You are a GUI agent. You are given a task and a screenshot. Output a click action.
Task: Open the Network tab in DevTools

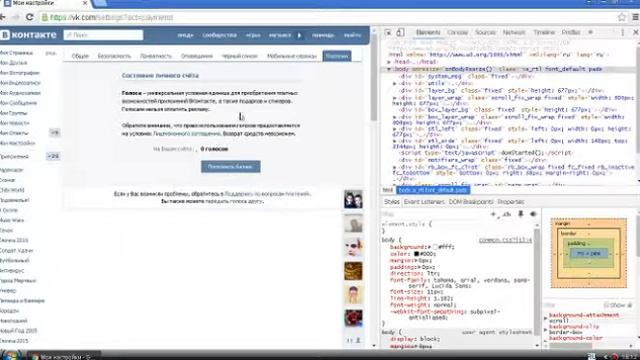(x=513, y=32)
